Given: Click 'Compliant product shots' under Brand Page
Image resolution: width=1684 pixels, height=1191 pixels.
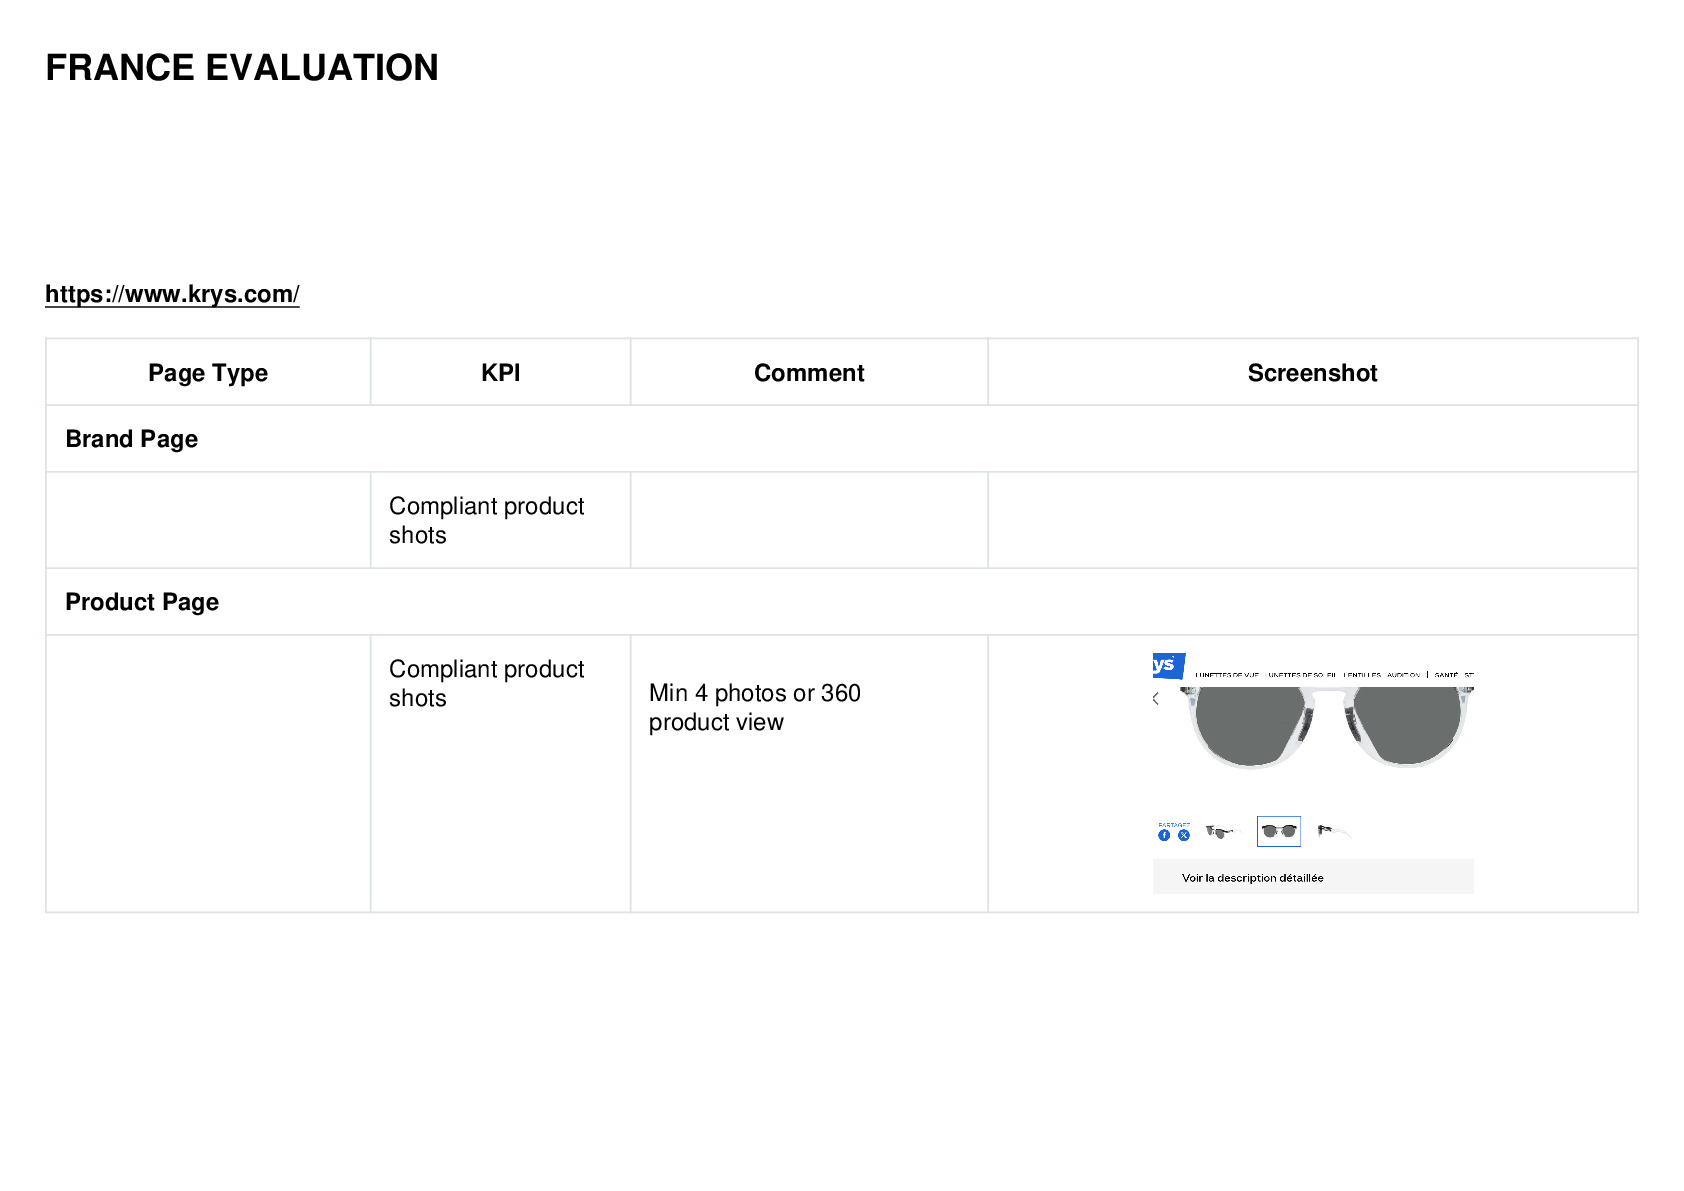Looking at the screenshot, I should [x=487, y=520].
